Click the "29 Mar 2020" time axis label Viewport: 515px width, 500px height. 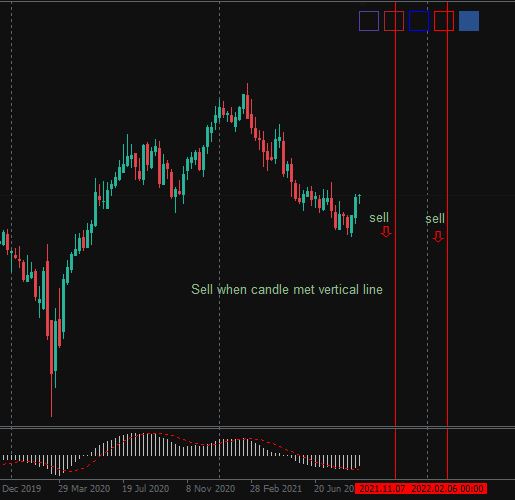coord(84,489)
